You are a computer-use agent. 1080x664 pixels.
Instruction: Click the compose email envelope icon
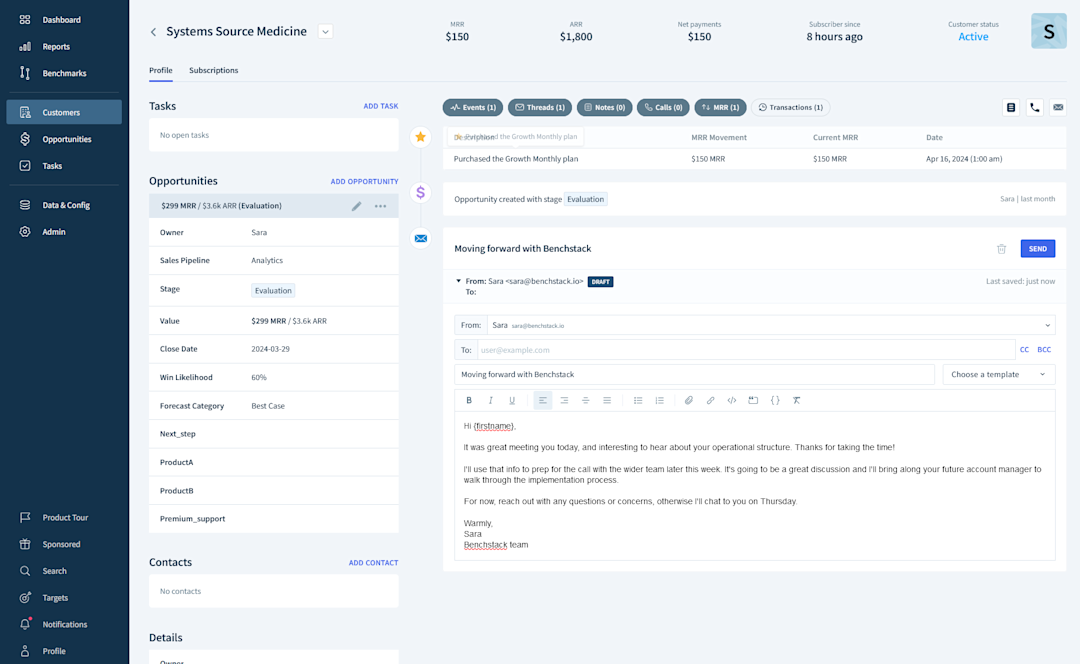[1058, 107]
